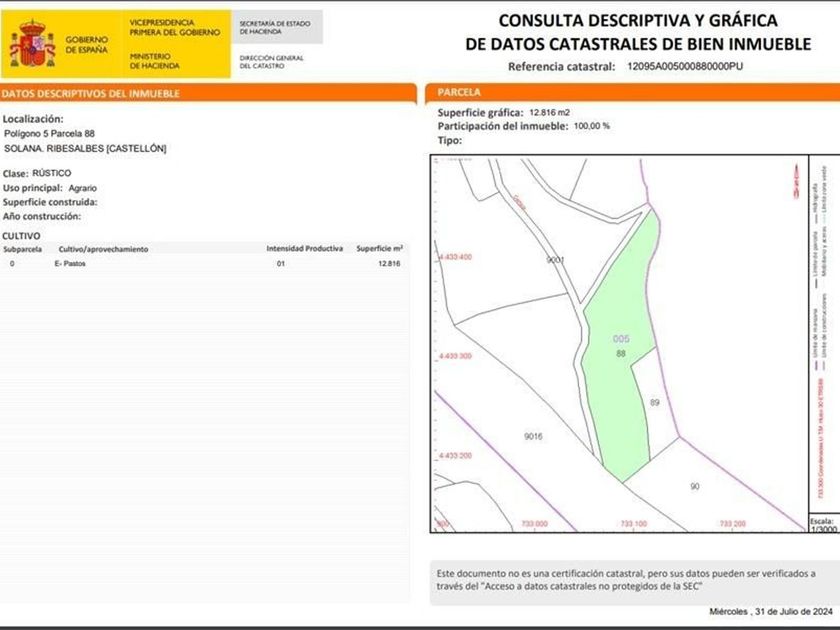Click the Ministerio de Hacienda text in banner
The image size is (840, 630).
pos(154,61)
